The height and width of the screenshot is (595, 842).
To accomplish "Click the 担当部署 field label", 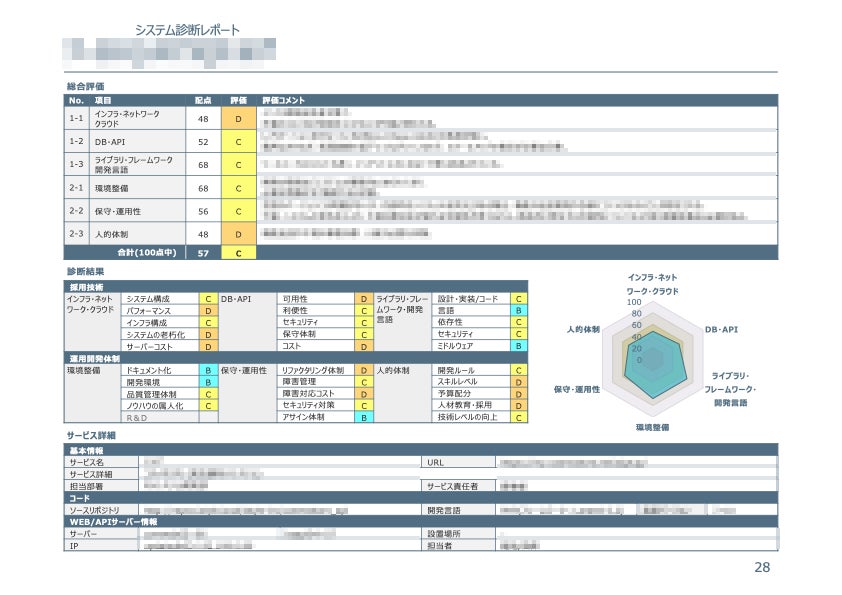I will pyautogui.click(x=86, y=487).
